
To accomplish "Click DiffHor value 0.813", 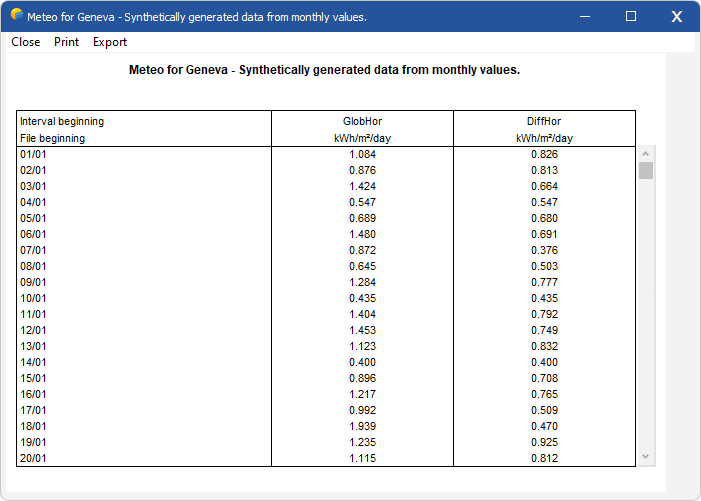I will point(544,170).
